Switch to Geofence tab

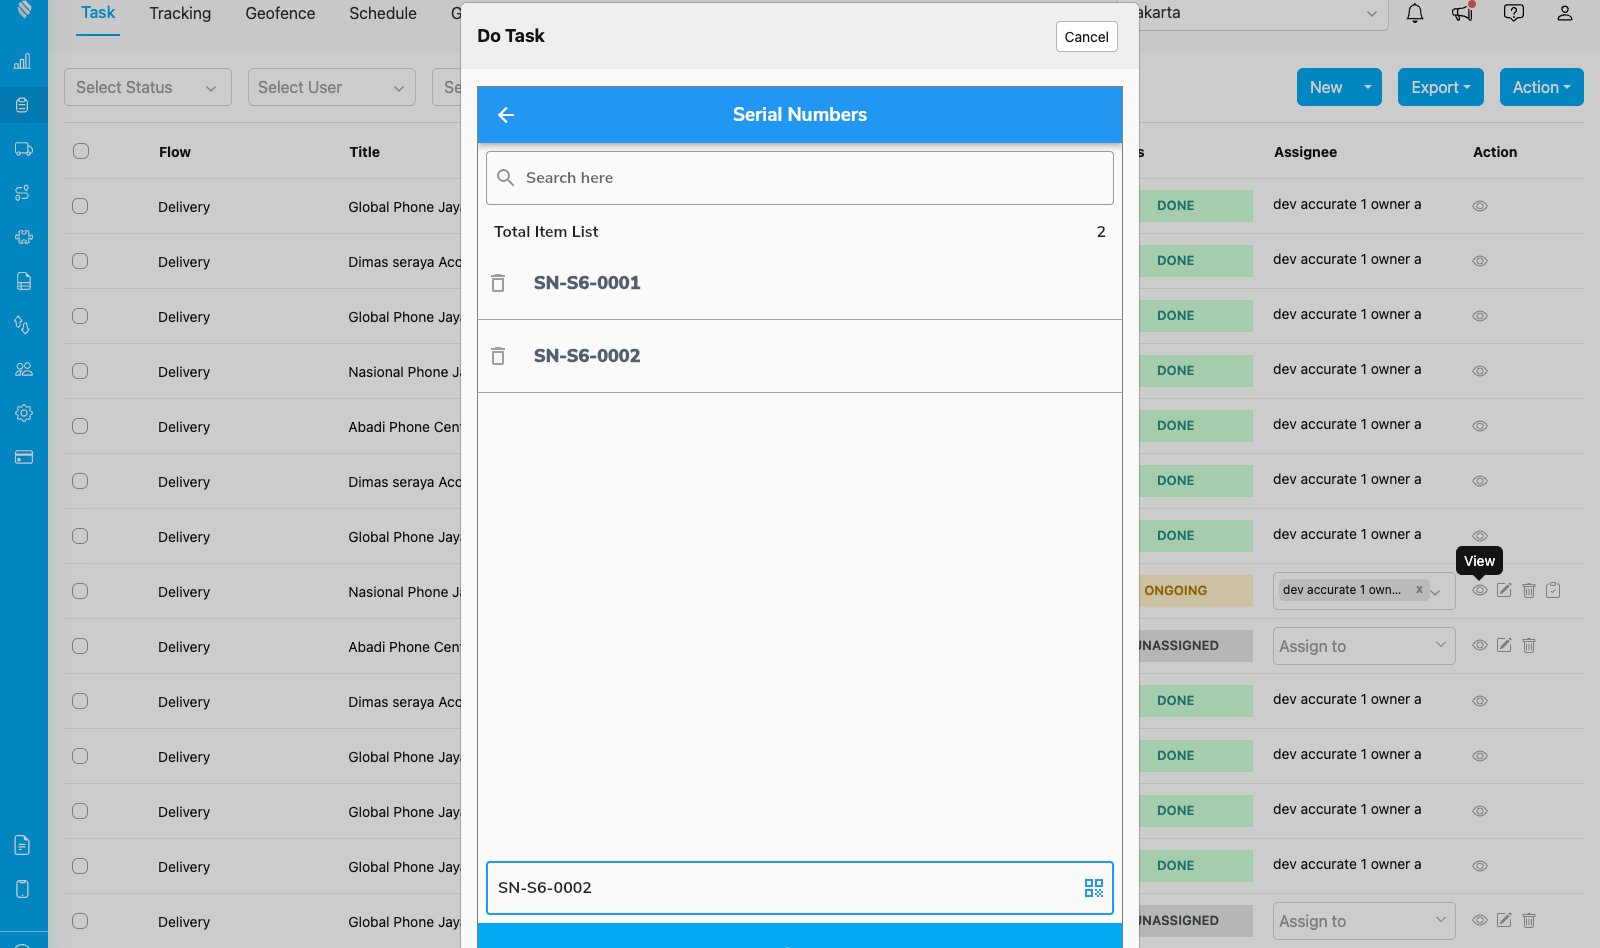(280, 13)
